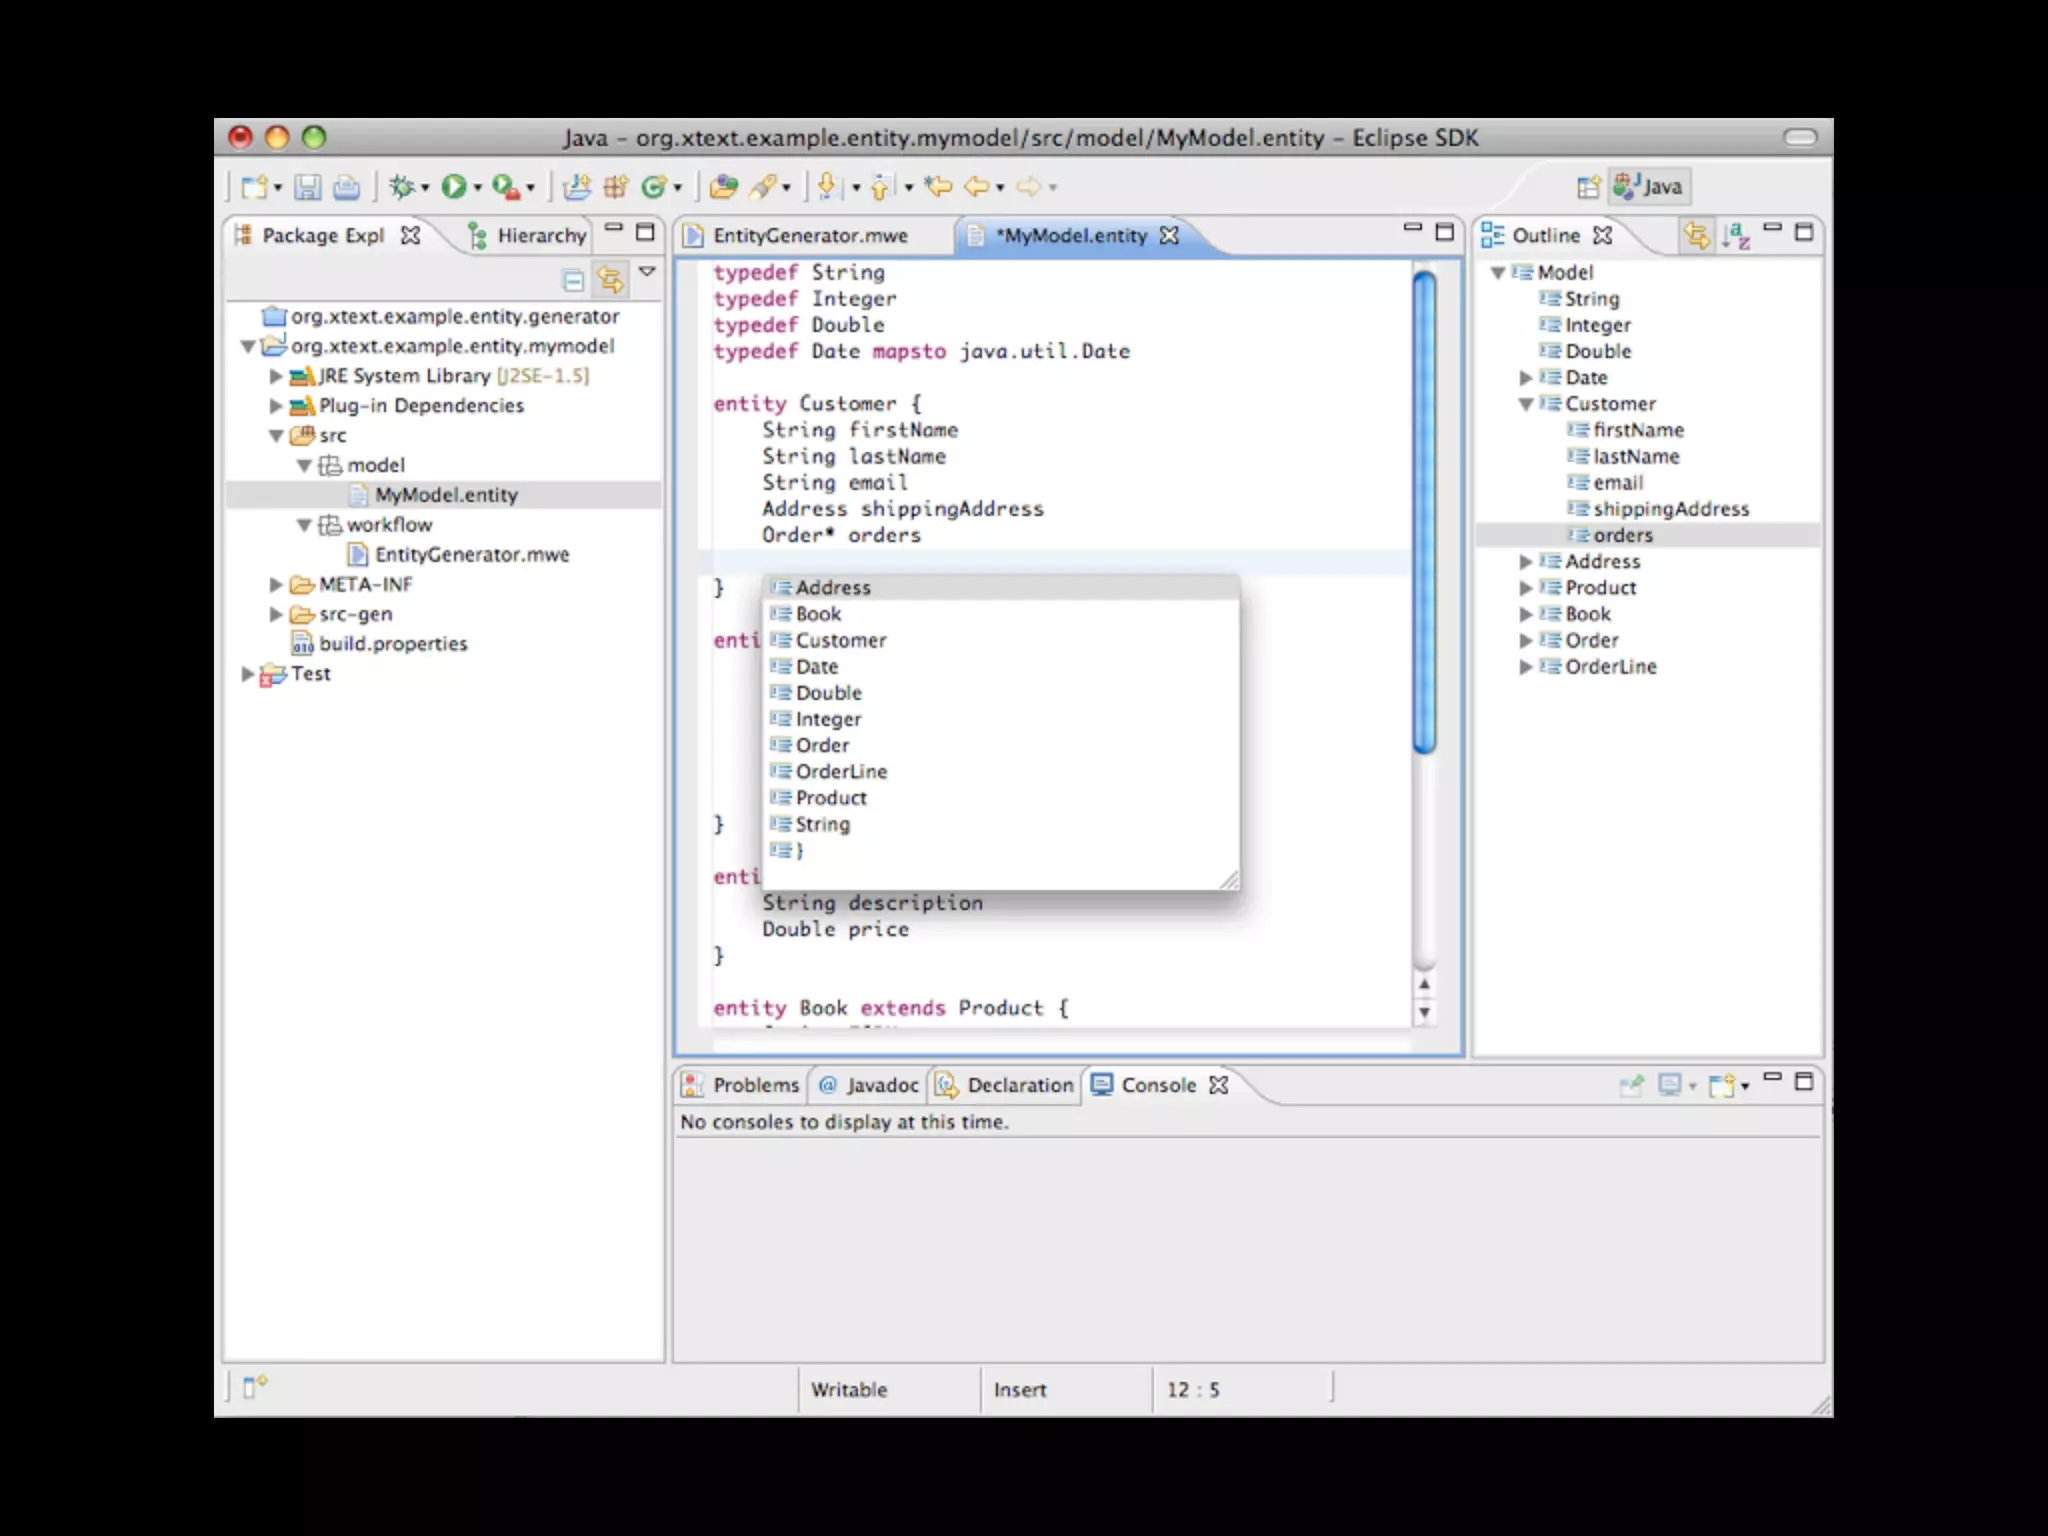Select Customer in the content assist list

(x=840, y=641)
